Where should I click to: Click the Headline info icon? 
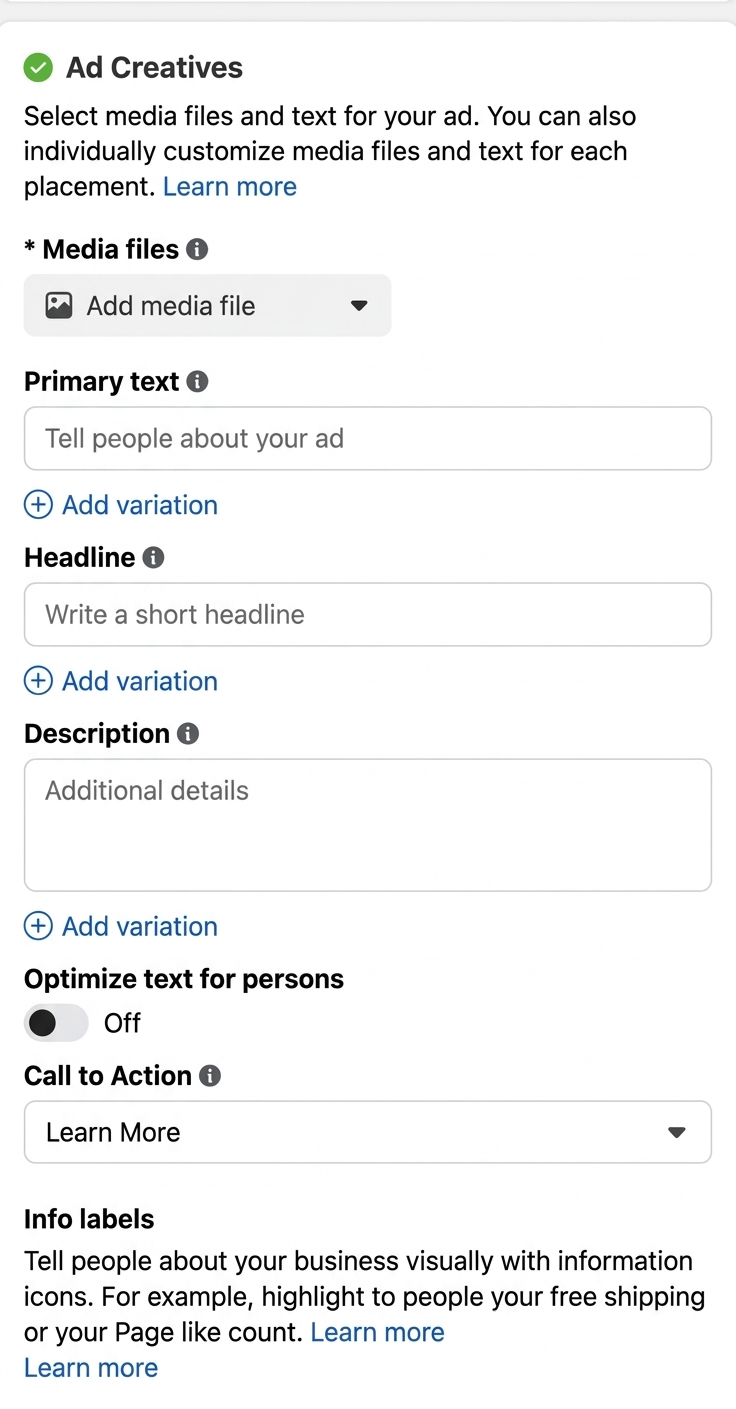153,557
